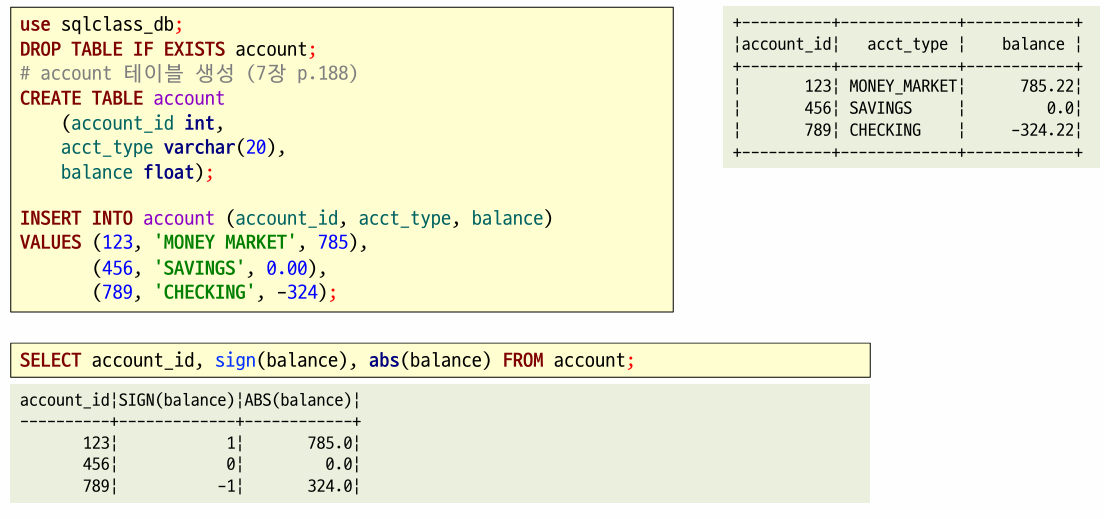Click the 'acct_type varchar(20)' definition
Screen dimensions: 1104x519
(173, 148)
